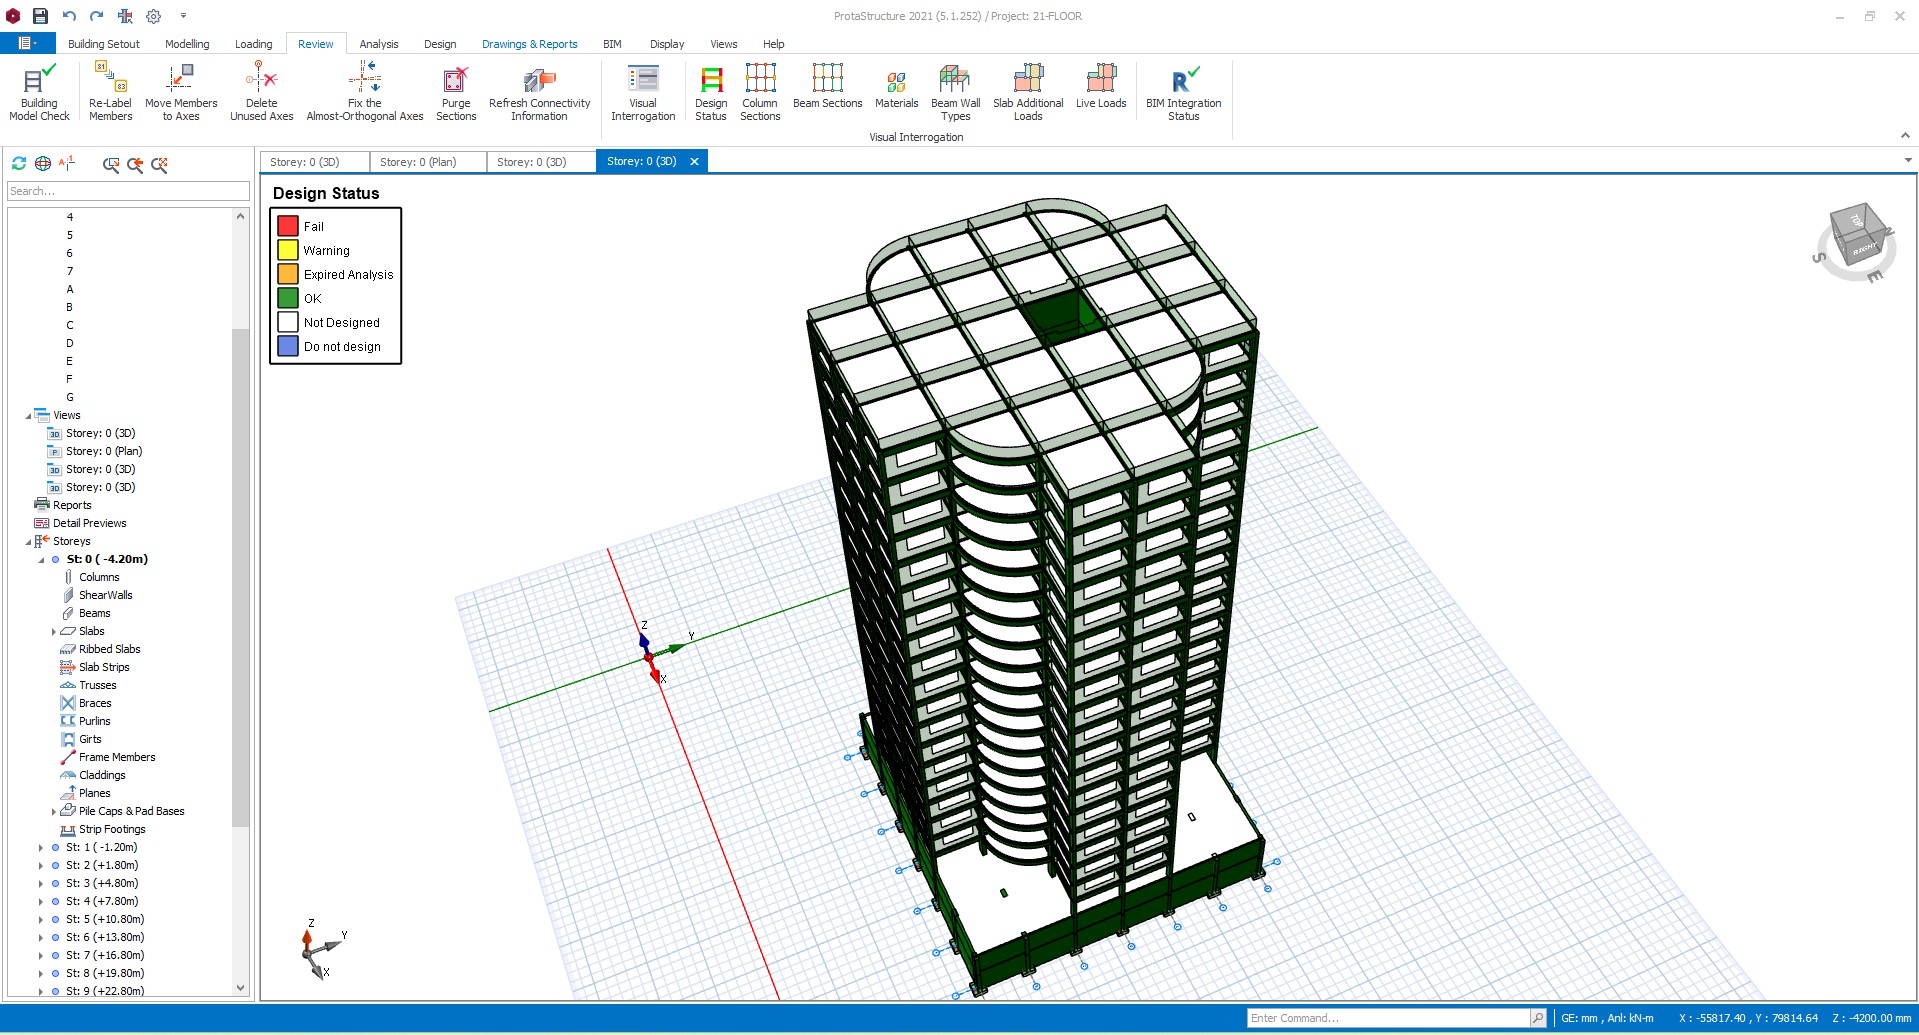This screenshot has width=1919, height=1035.
Task: Open the Help menu tab
Action: pyautogui.click(x=773, y=44)
